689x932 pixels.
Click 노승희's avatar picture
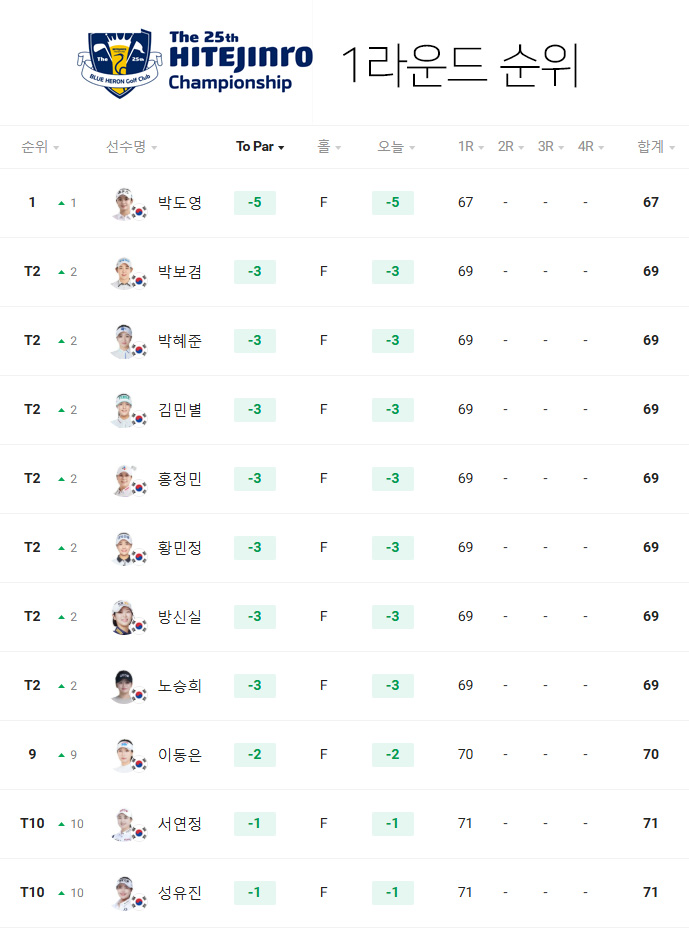click(124, 686)
